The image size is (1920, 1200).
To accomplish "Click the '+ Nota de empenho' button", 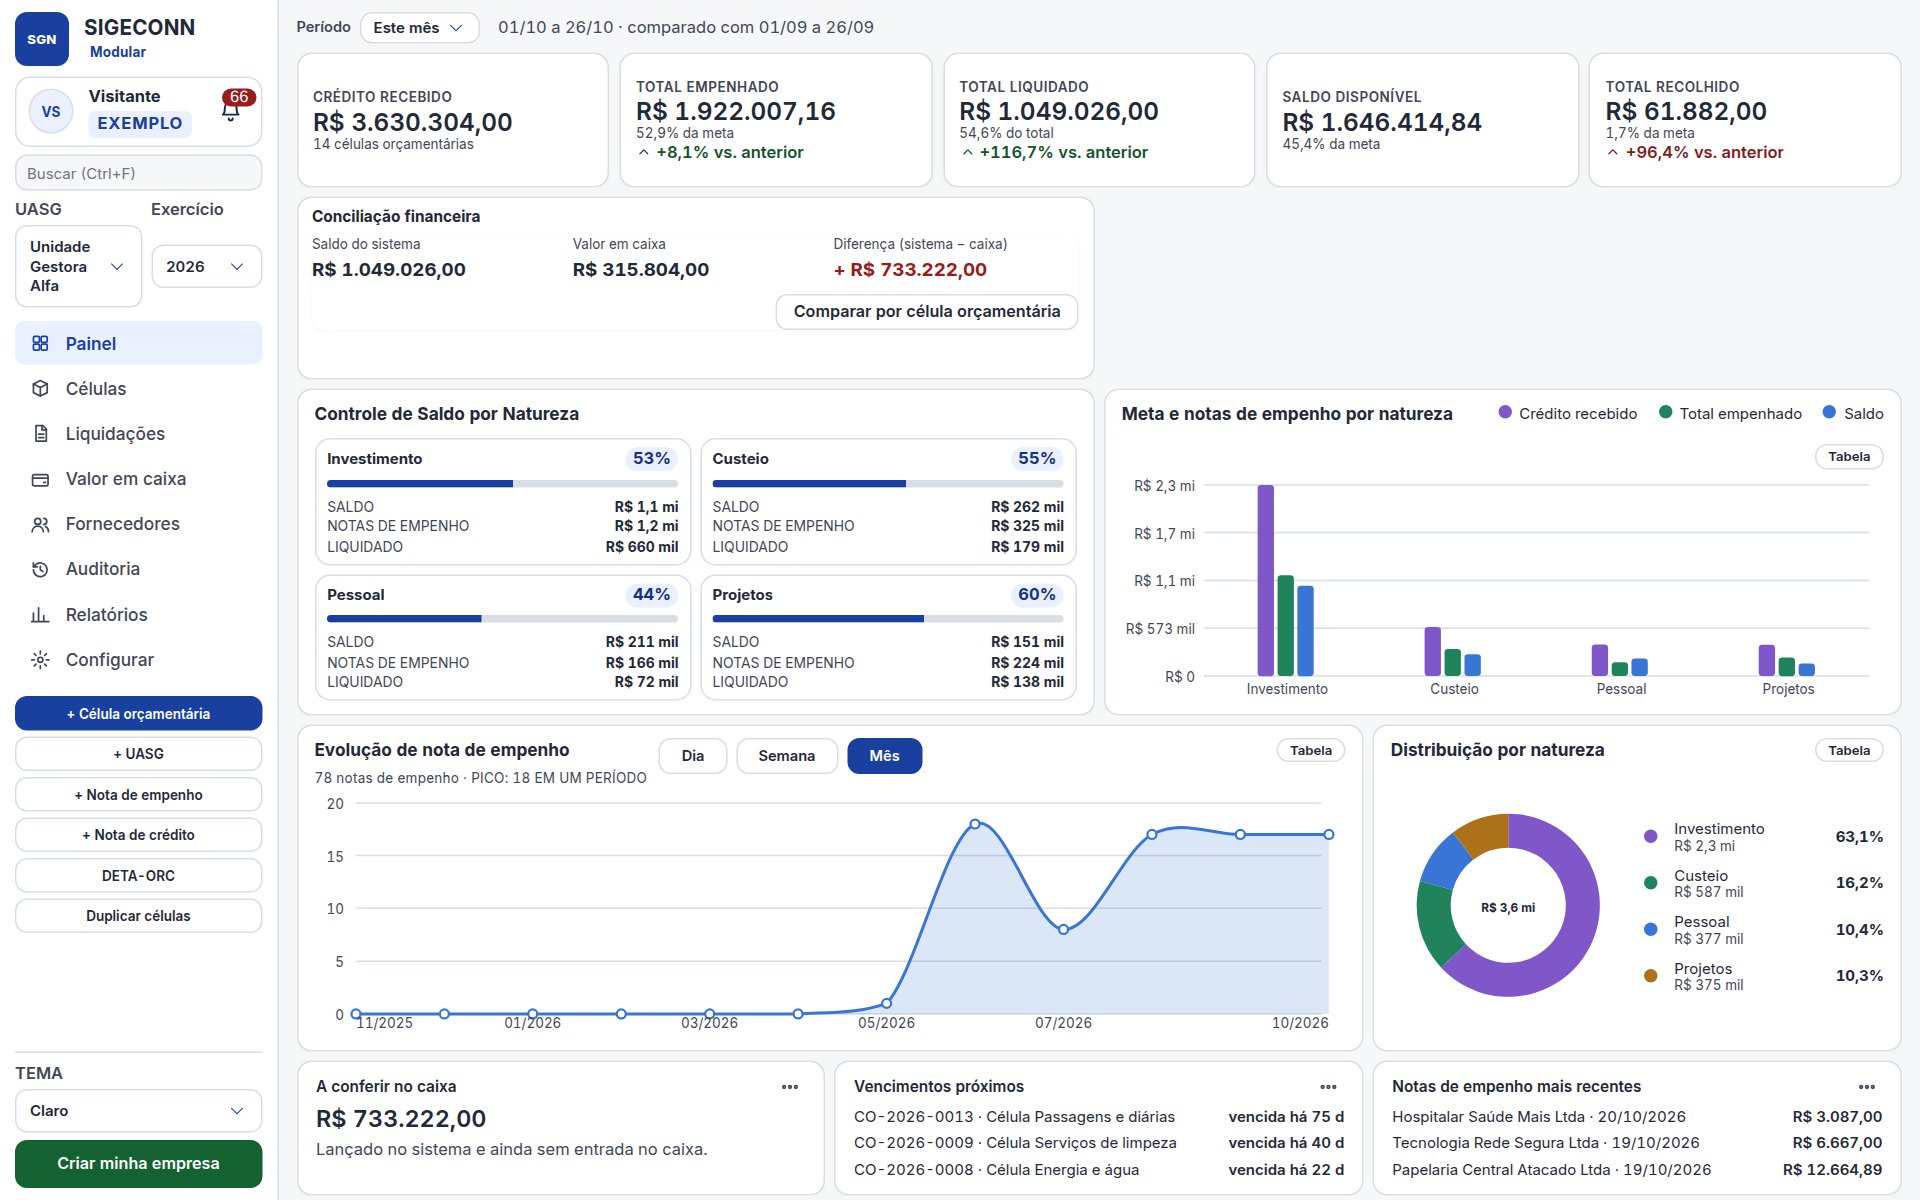I will (138, 795).
